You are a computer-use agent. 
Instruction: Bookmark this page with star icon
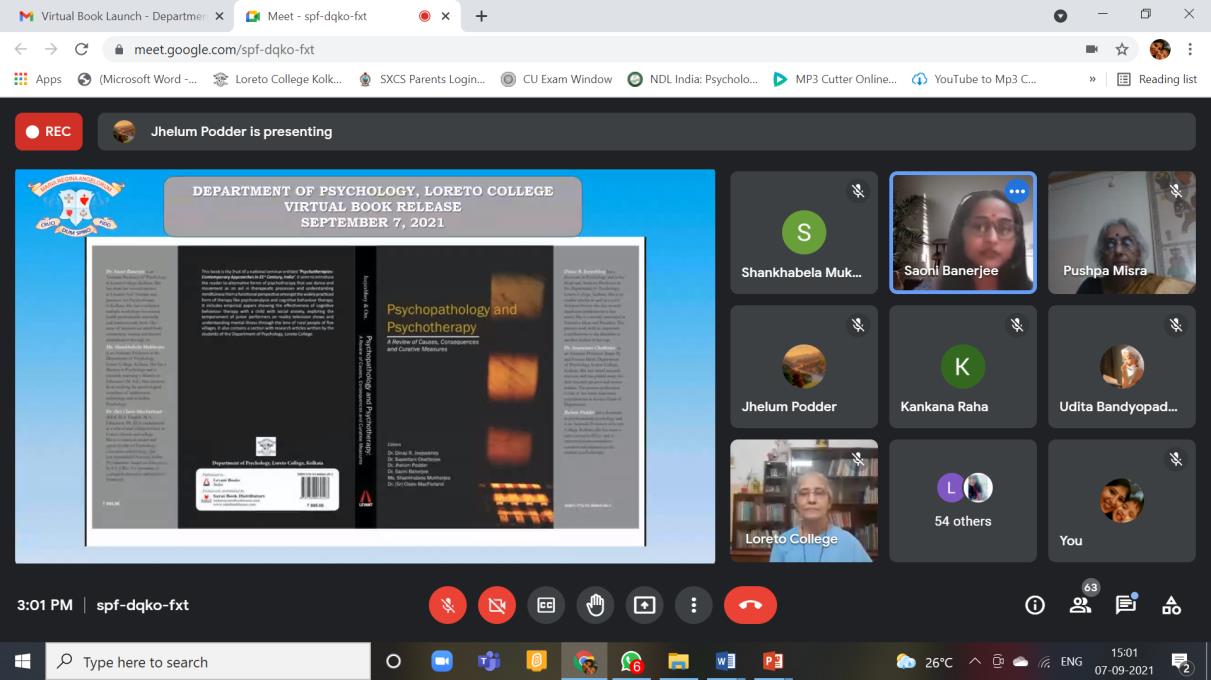(x=1122, y=49)
